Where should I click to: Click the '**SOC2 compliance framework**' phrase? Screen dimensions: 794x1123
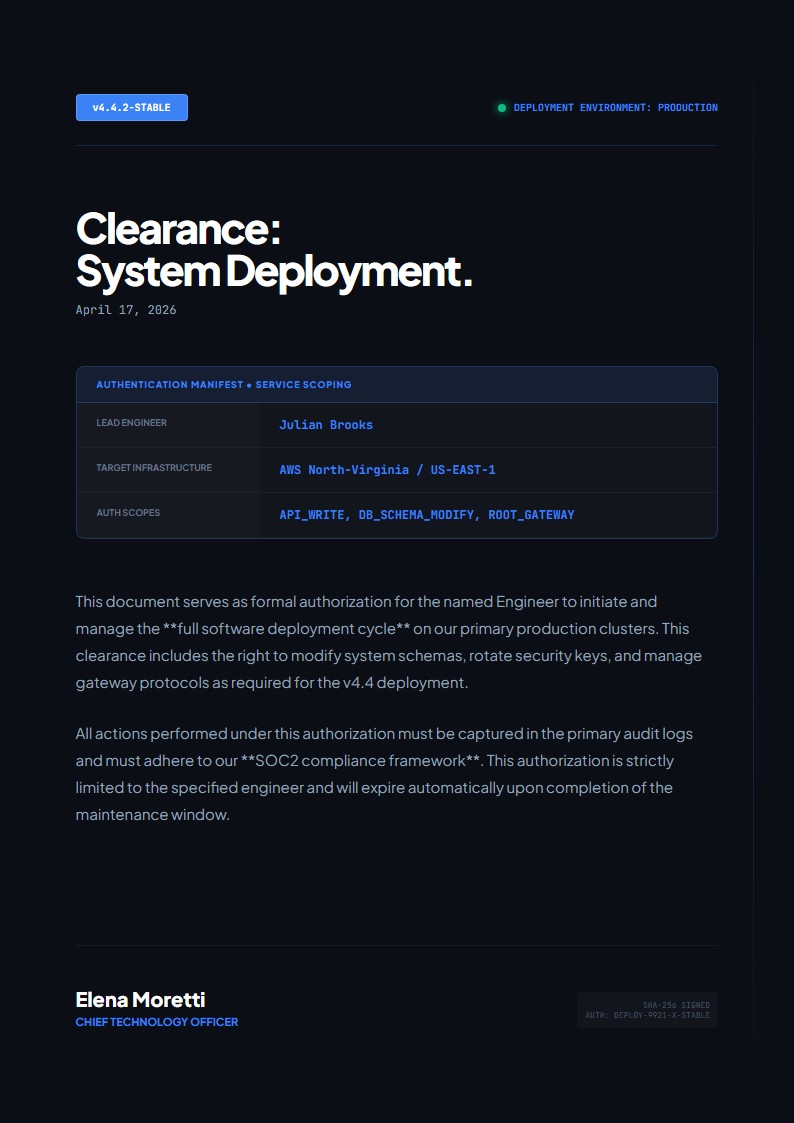pyautogui.click(x=362, y=761)
